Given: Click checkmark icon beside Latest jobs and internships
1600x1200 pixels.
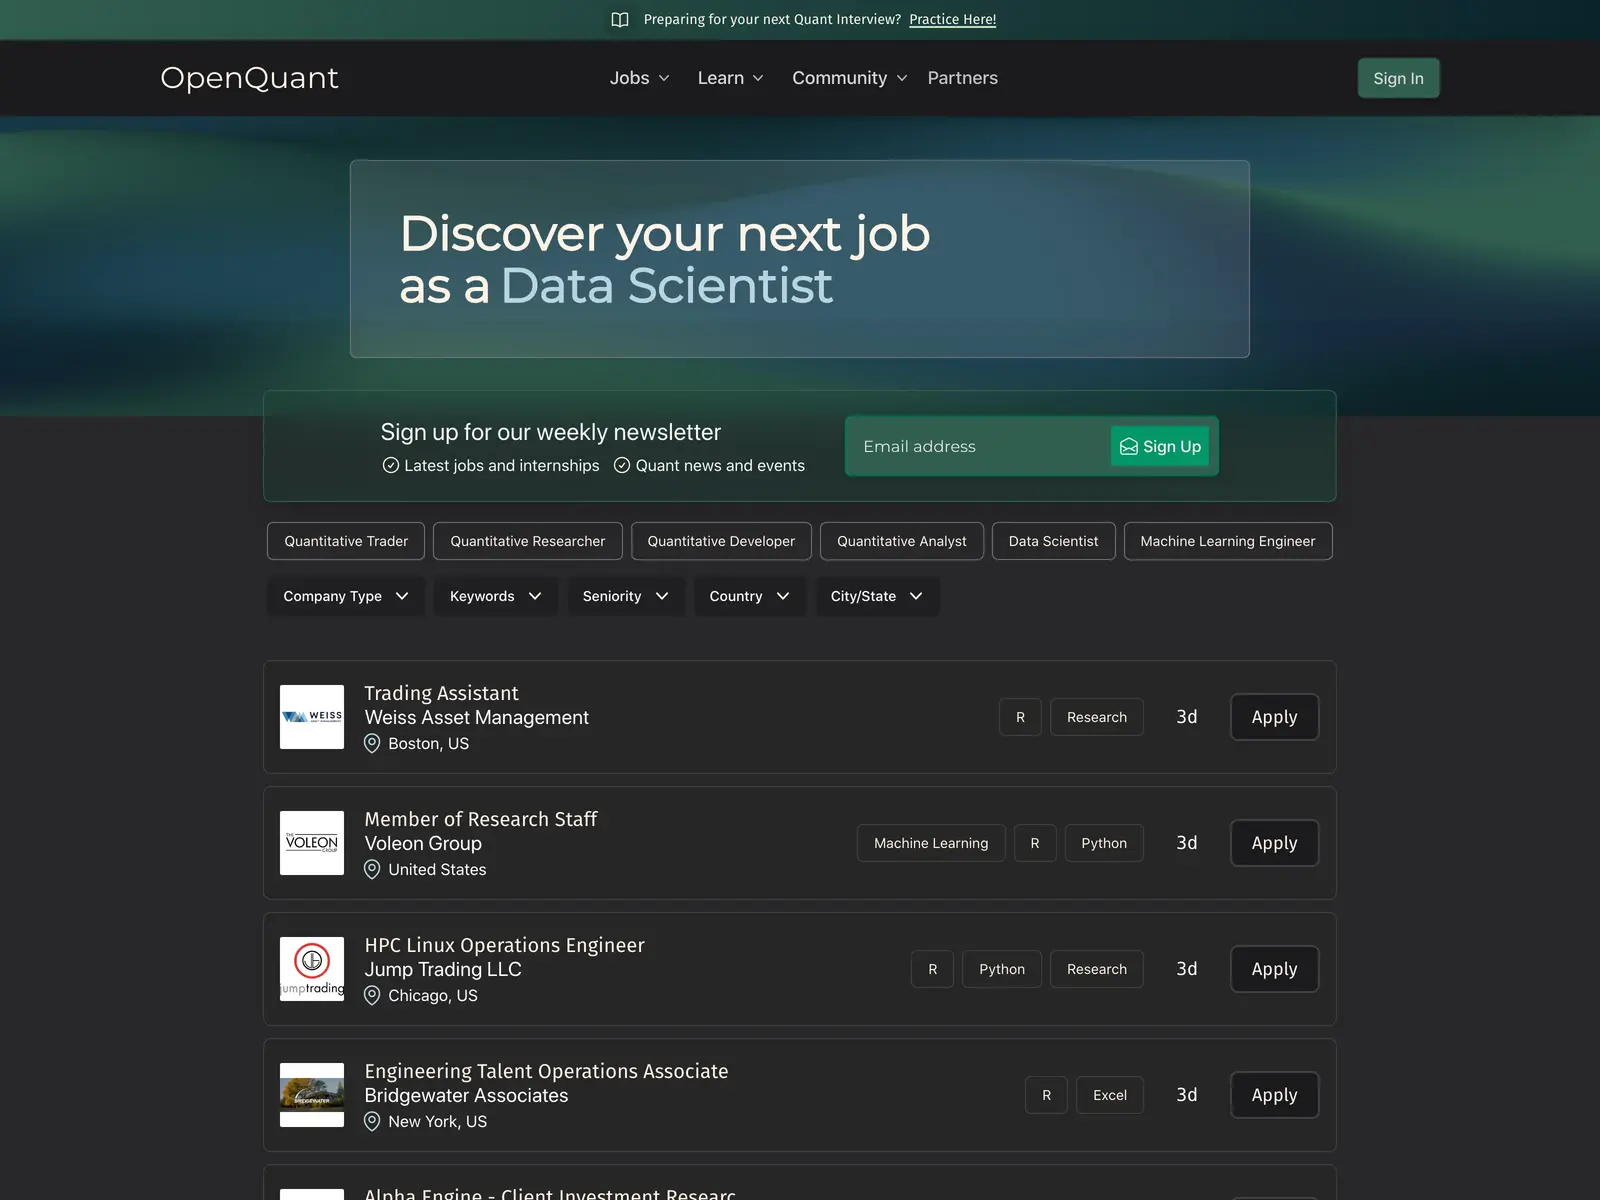Looking at the screenshot, I should pos(391,465).
